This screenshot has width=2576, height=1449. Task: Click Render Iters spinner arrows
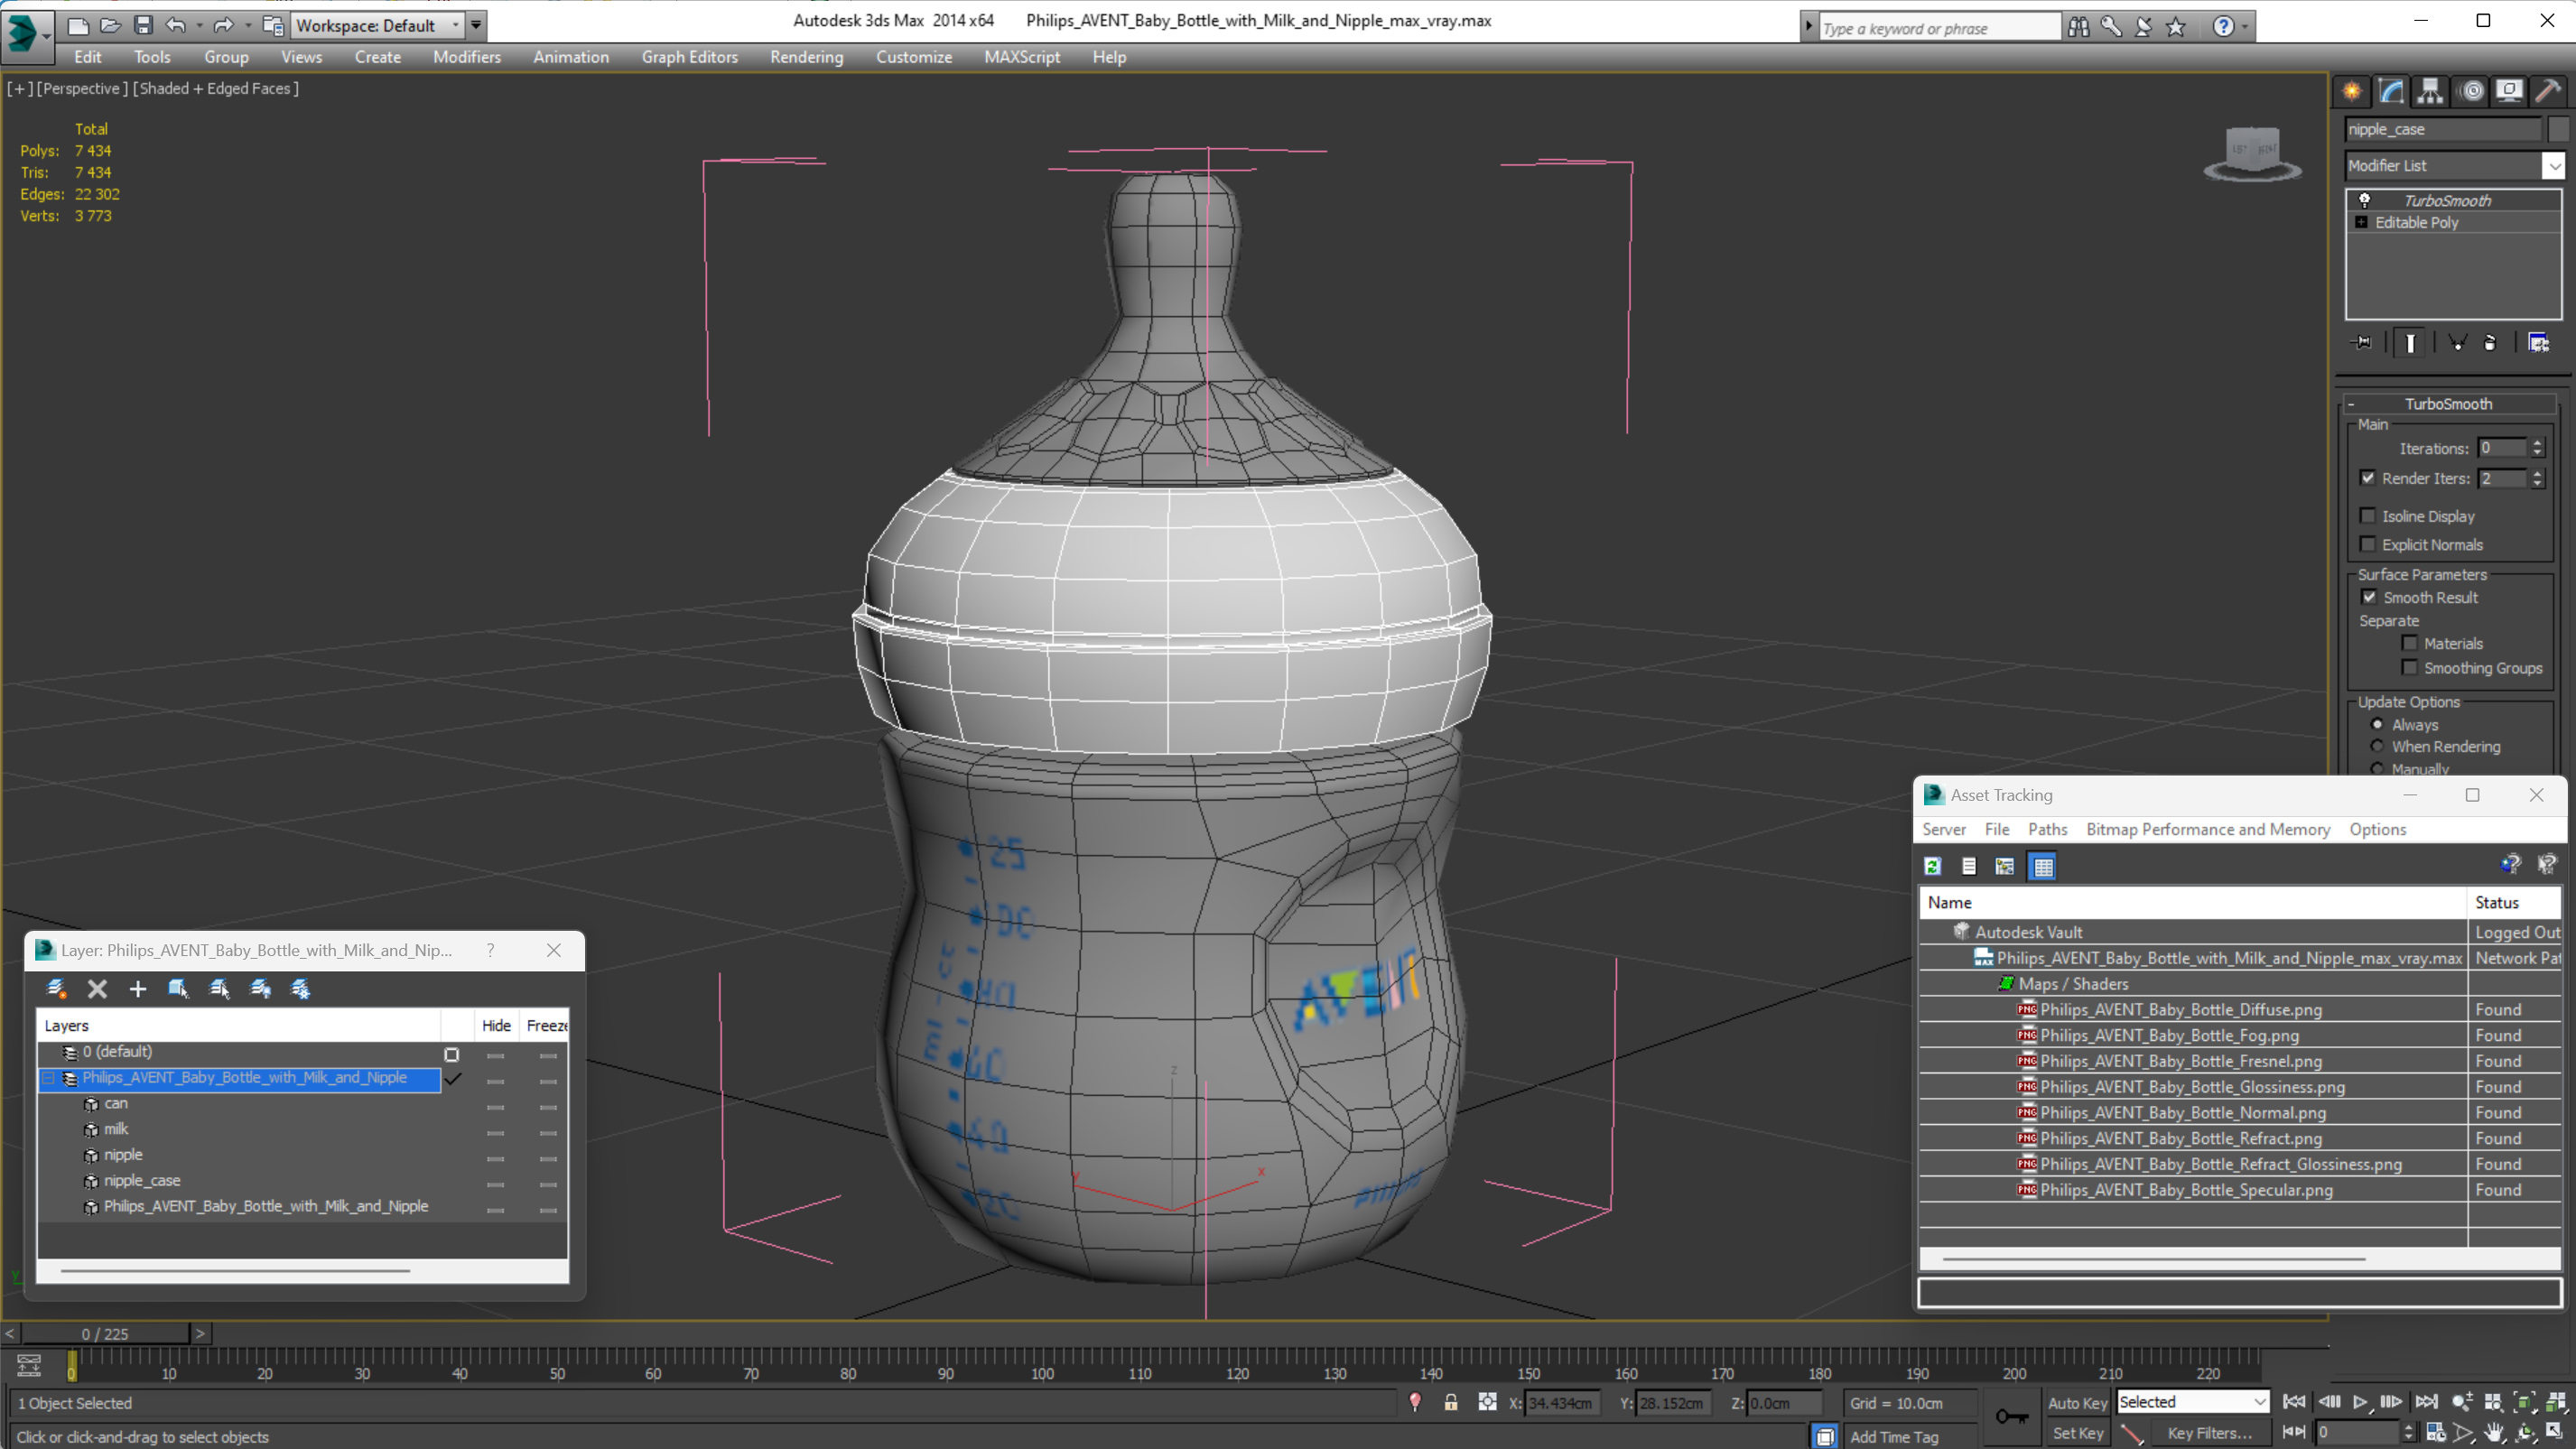(x=2537, y=478)
